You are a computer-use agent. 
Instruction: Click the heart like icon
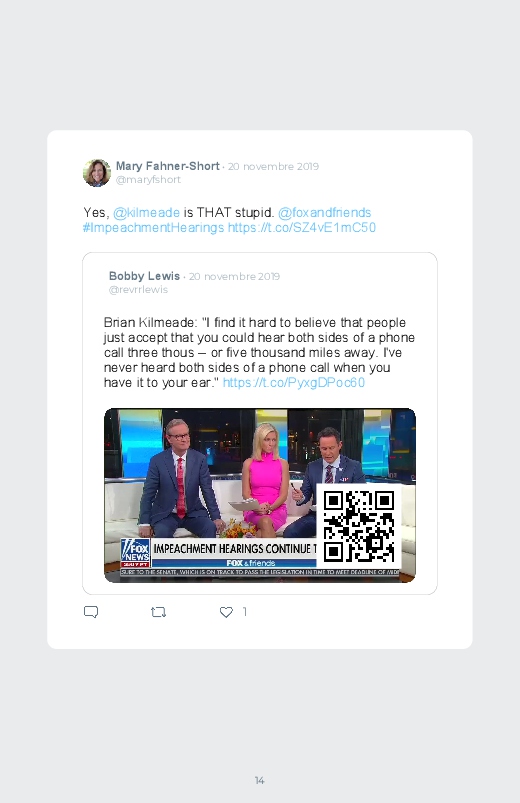(226, 612)
